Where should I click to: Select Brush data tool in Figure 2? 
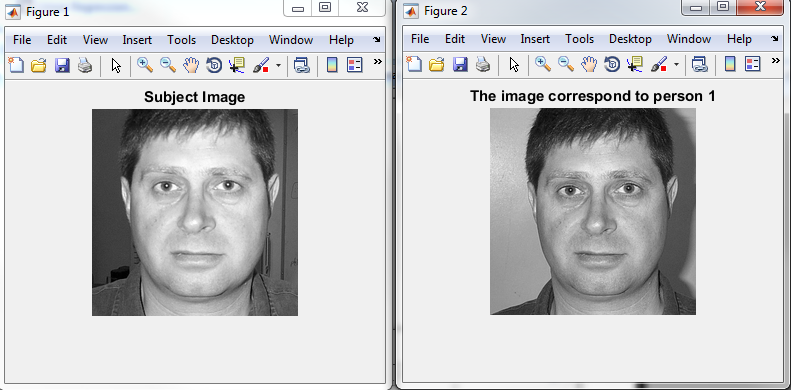[x=660, y=64]
